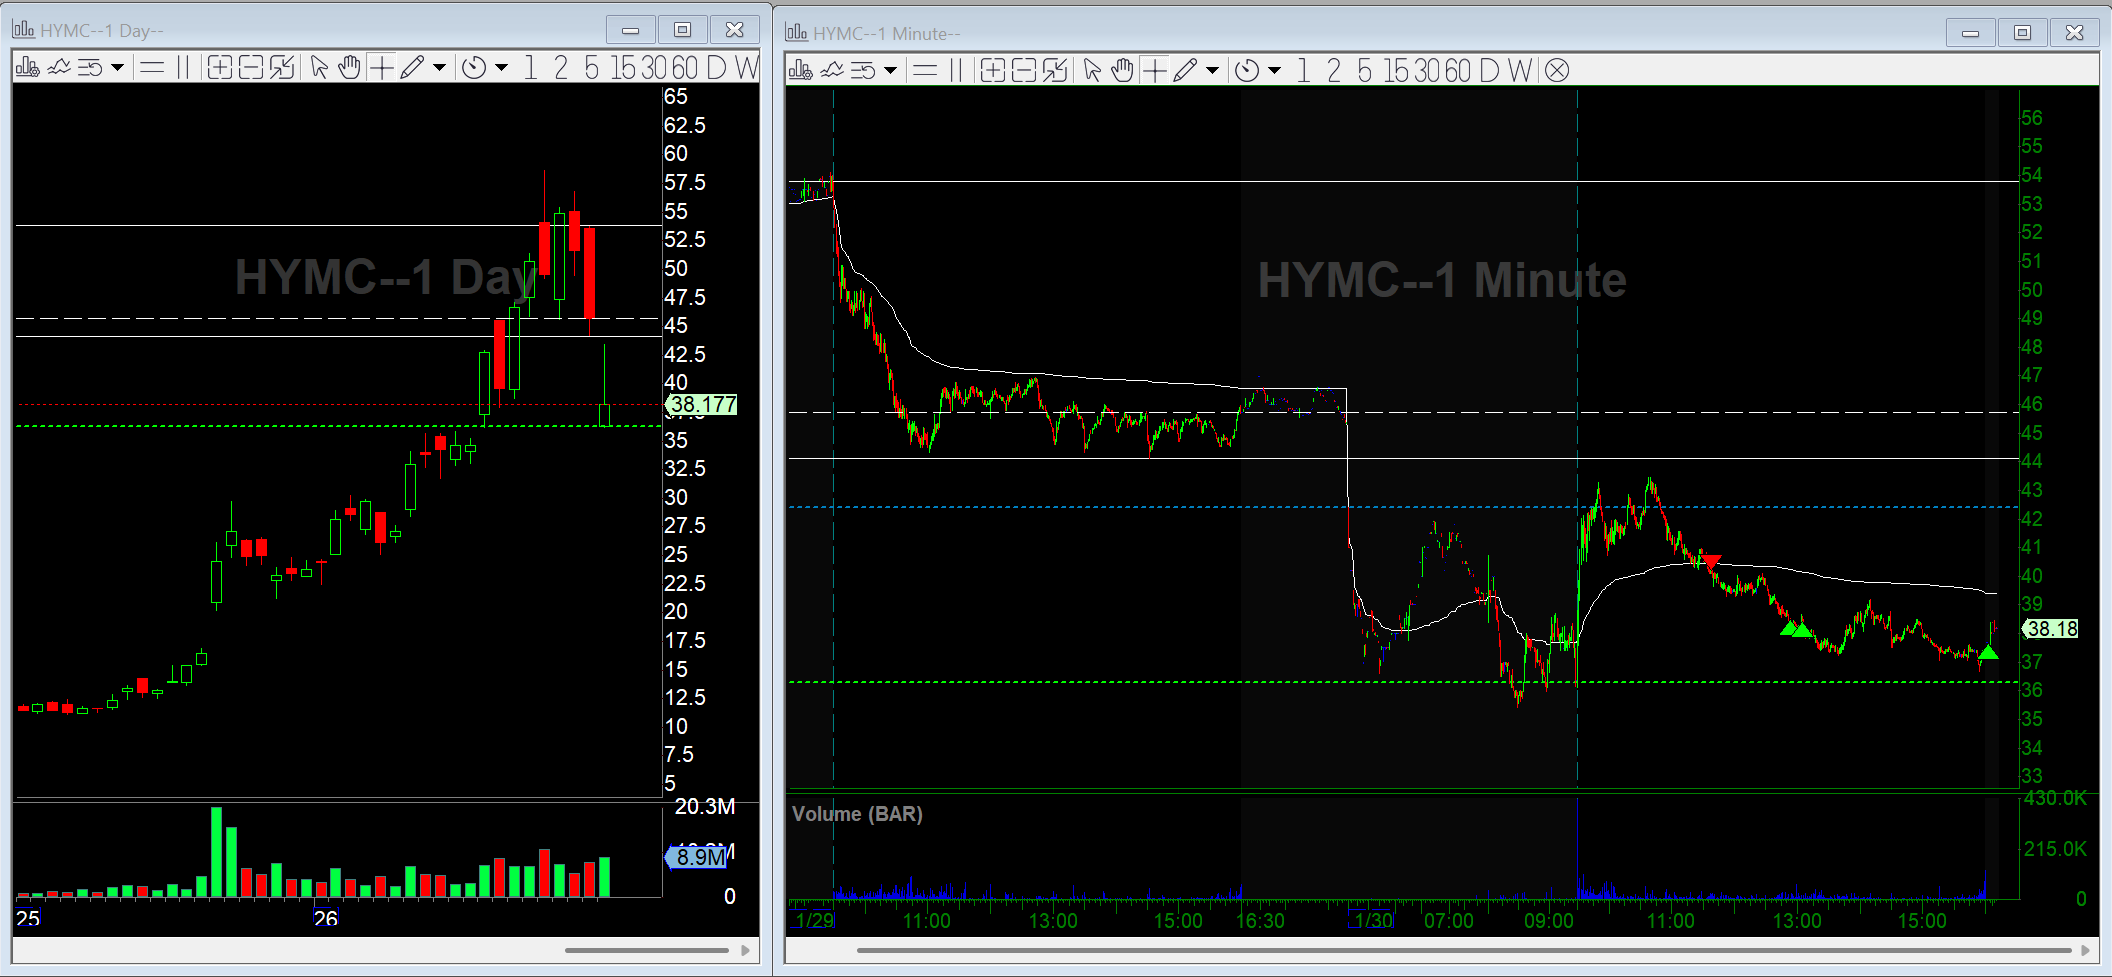
Task: Select the pencil drawing tool in the Day window
Action: pos(412,68)
